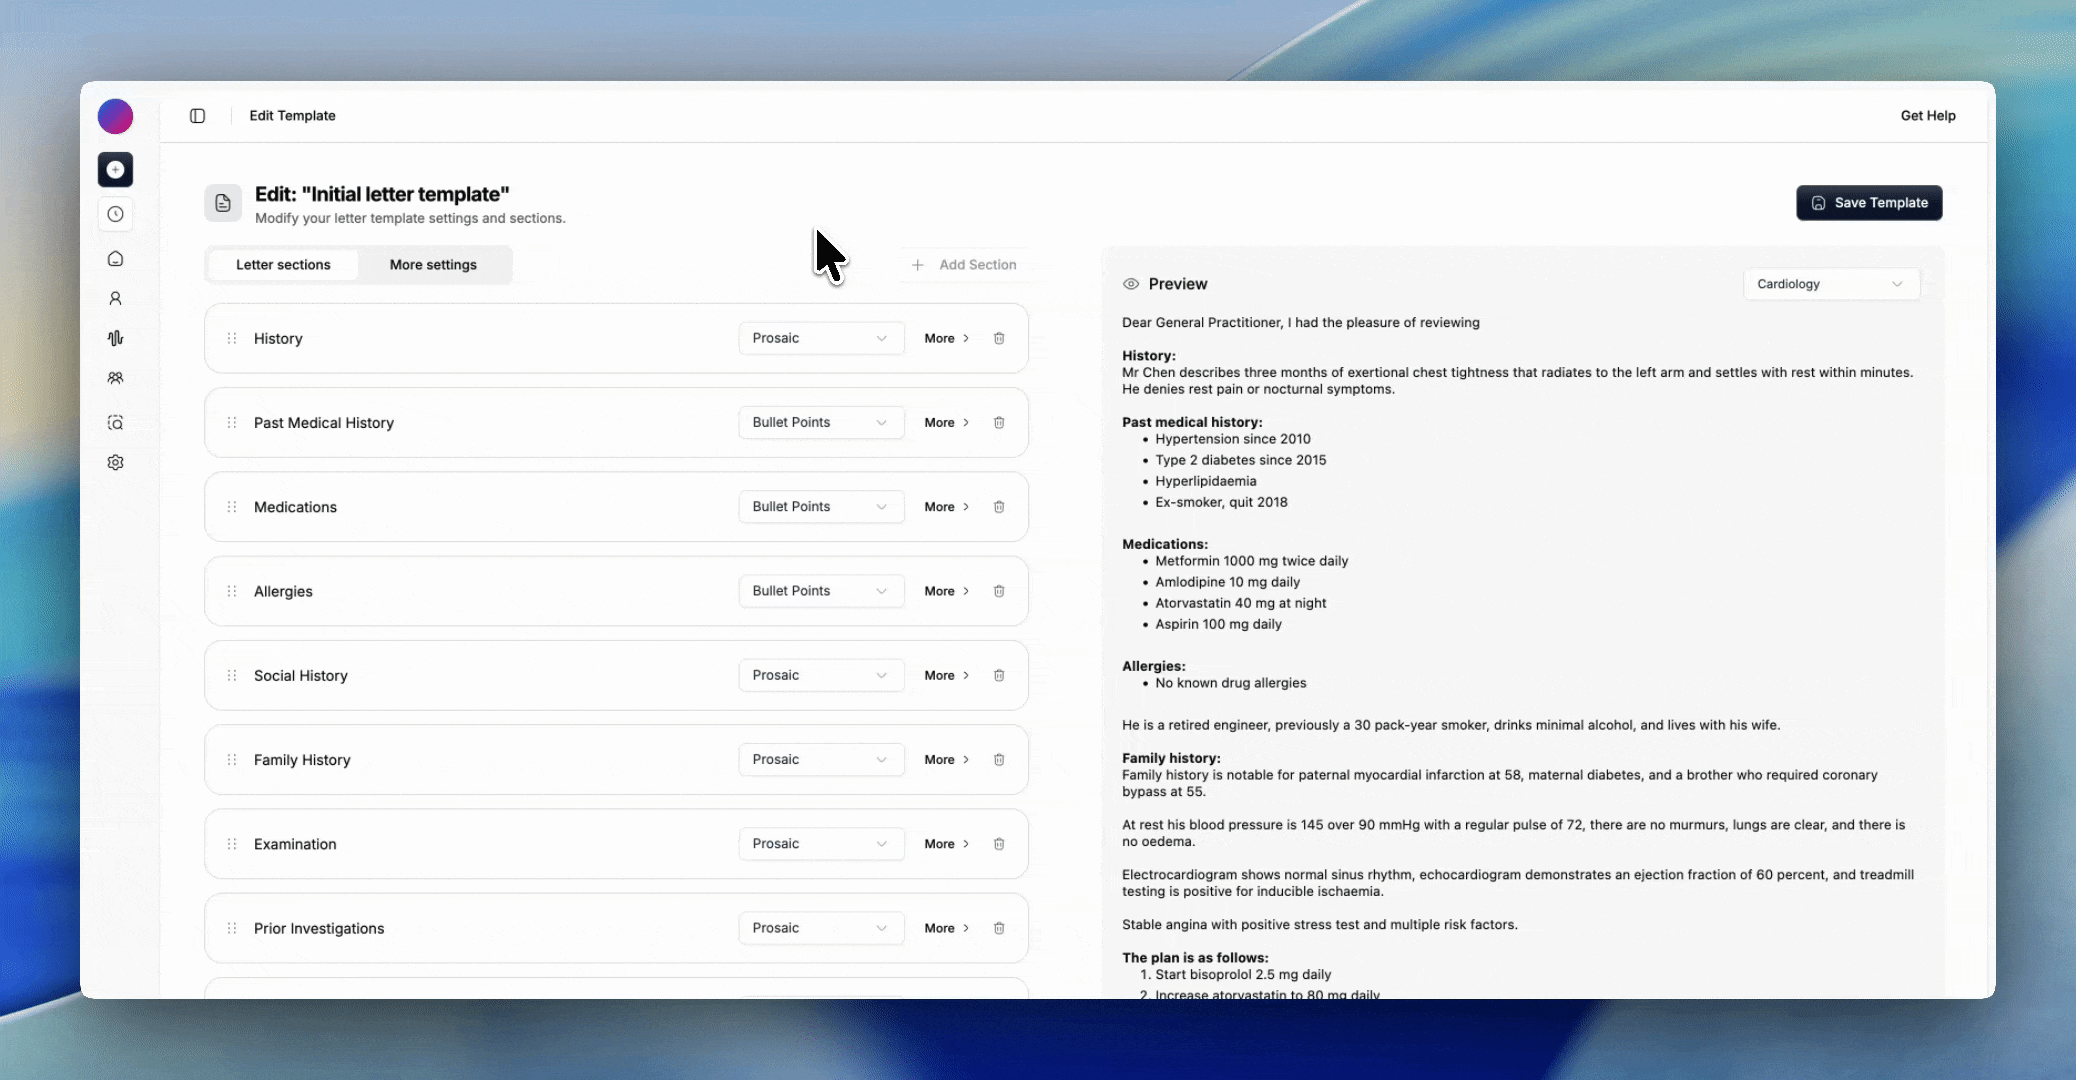The image size is (2076, 1080).
Task: Open Examination format dropdown
Action: [x=821, y=844]
